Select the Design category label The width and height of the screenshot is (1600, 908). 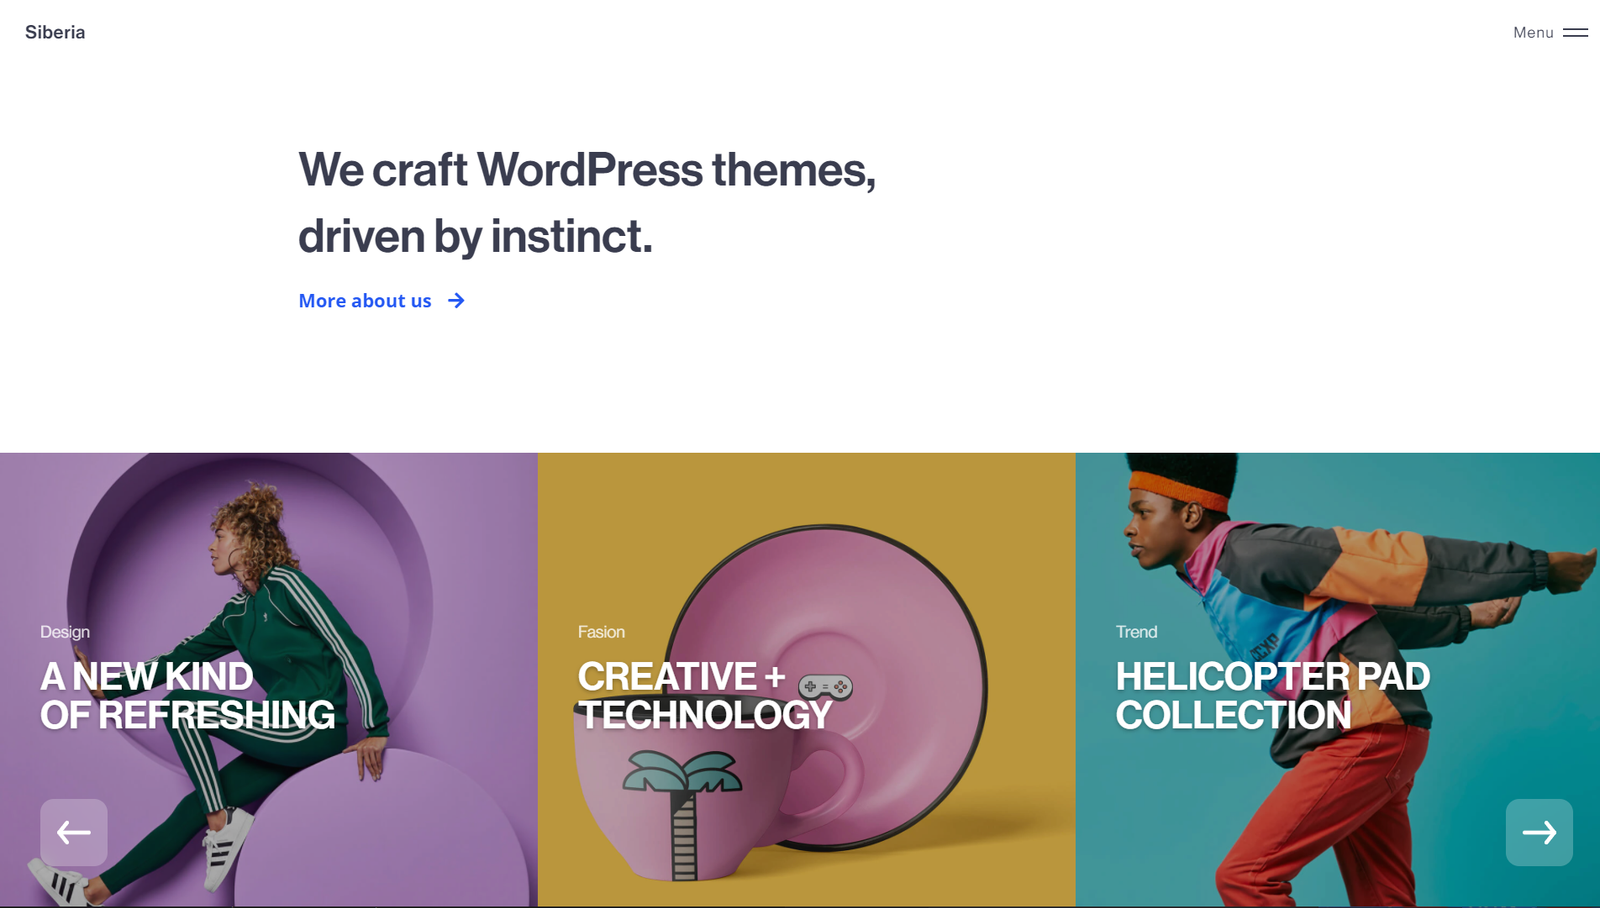pos(65,632)
